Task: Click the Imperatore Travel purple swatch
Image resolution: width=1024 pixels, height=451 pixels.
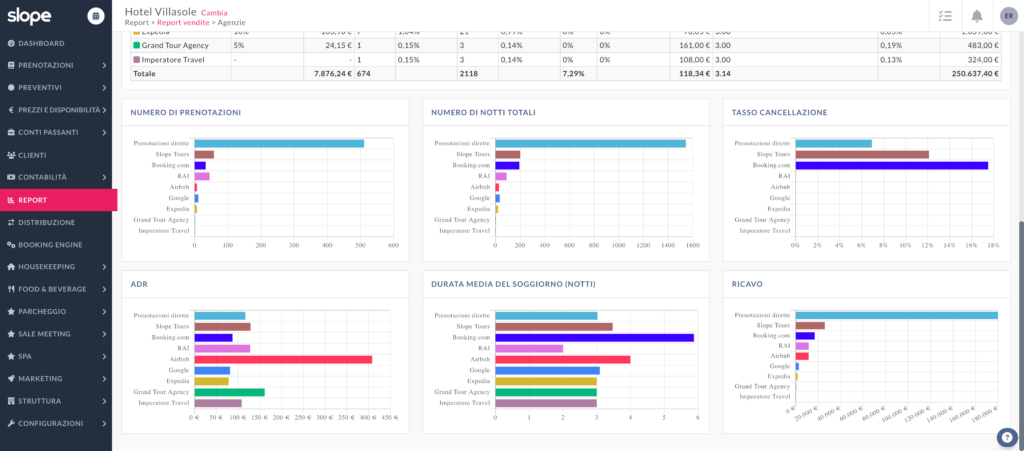Action: [x=136, y=59]
